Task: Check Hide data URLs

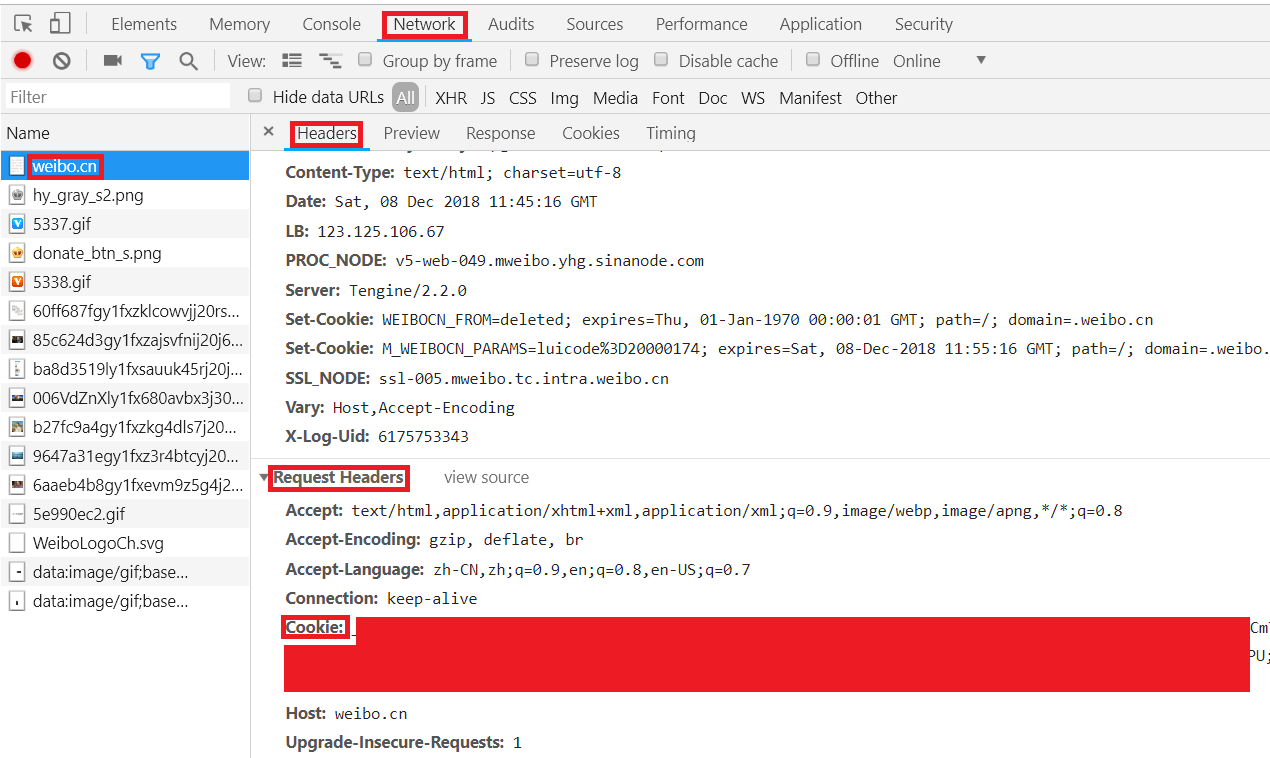Action: (x=255, y=96)
